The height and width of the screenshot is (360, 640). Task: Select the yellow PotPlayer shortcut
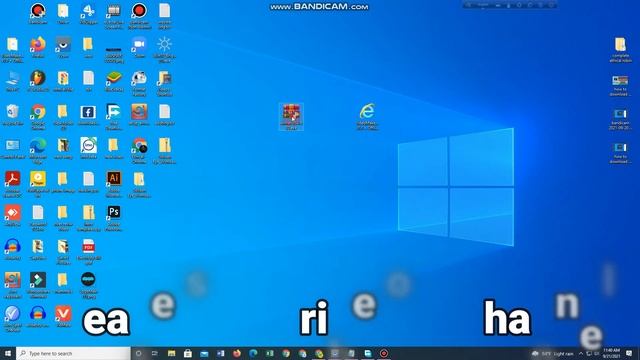click(38, 184)
